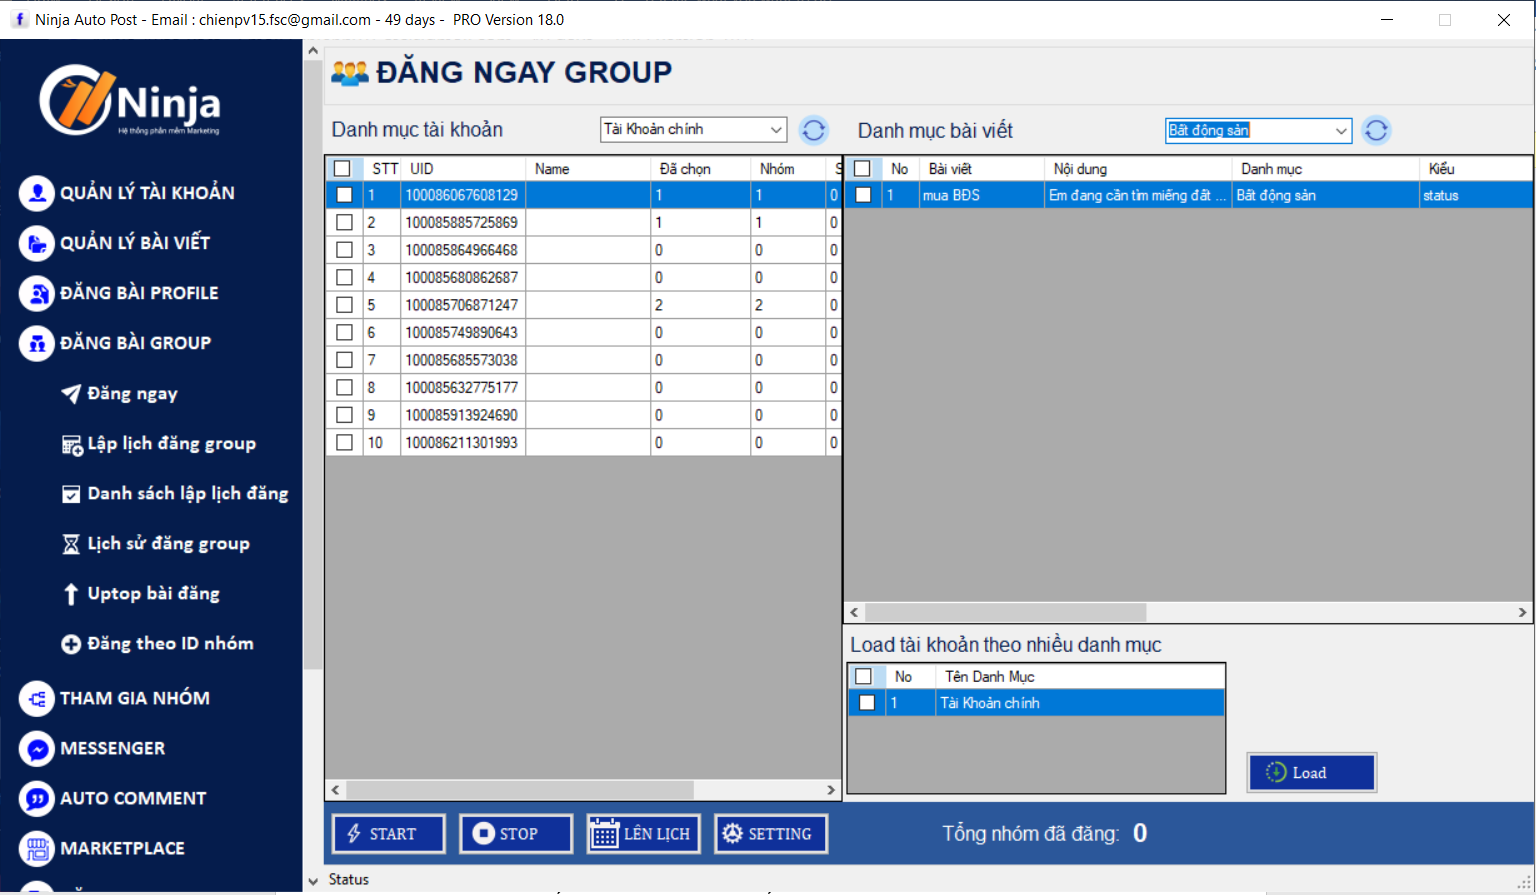Click UID cell 100085680862687
This screenshot has width=1536, height=895.
pyautogui.click(x=462, y=277)
